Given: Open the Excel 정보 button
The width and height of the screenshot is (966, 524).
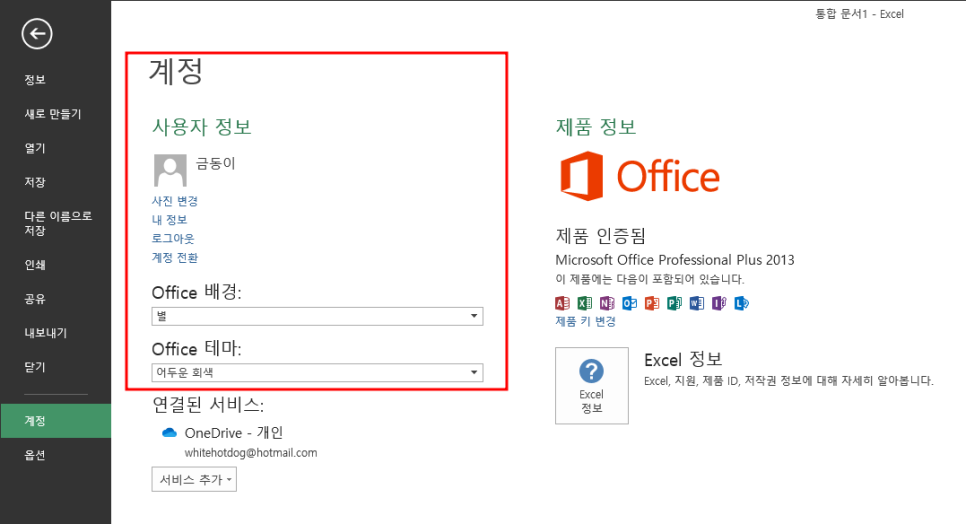Looking at the screenshot, I should (x=591, y=385).
